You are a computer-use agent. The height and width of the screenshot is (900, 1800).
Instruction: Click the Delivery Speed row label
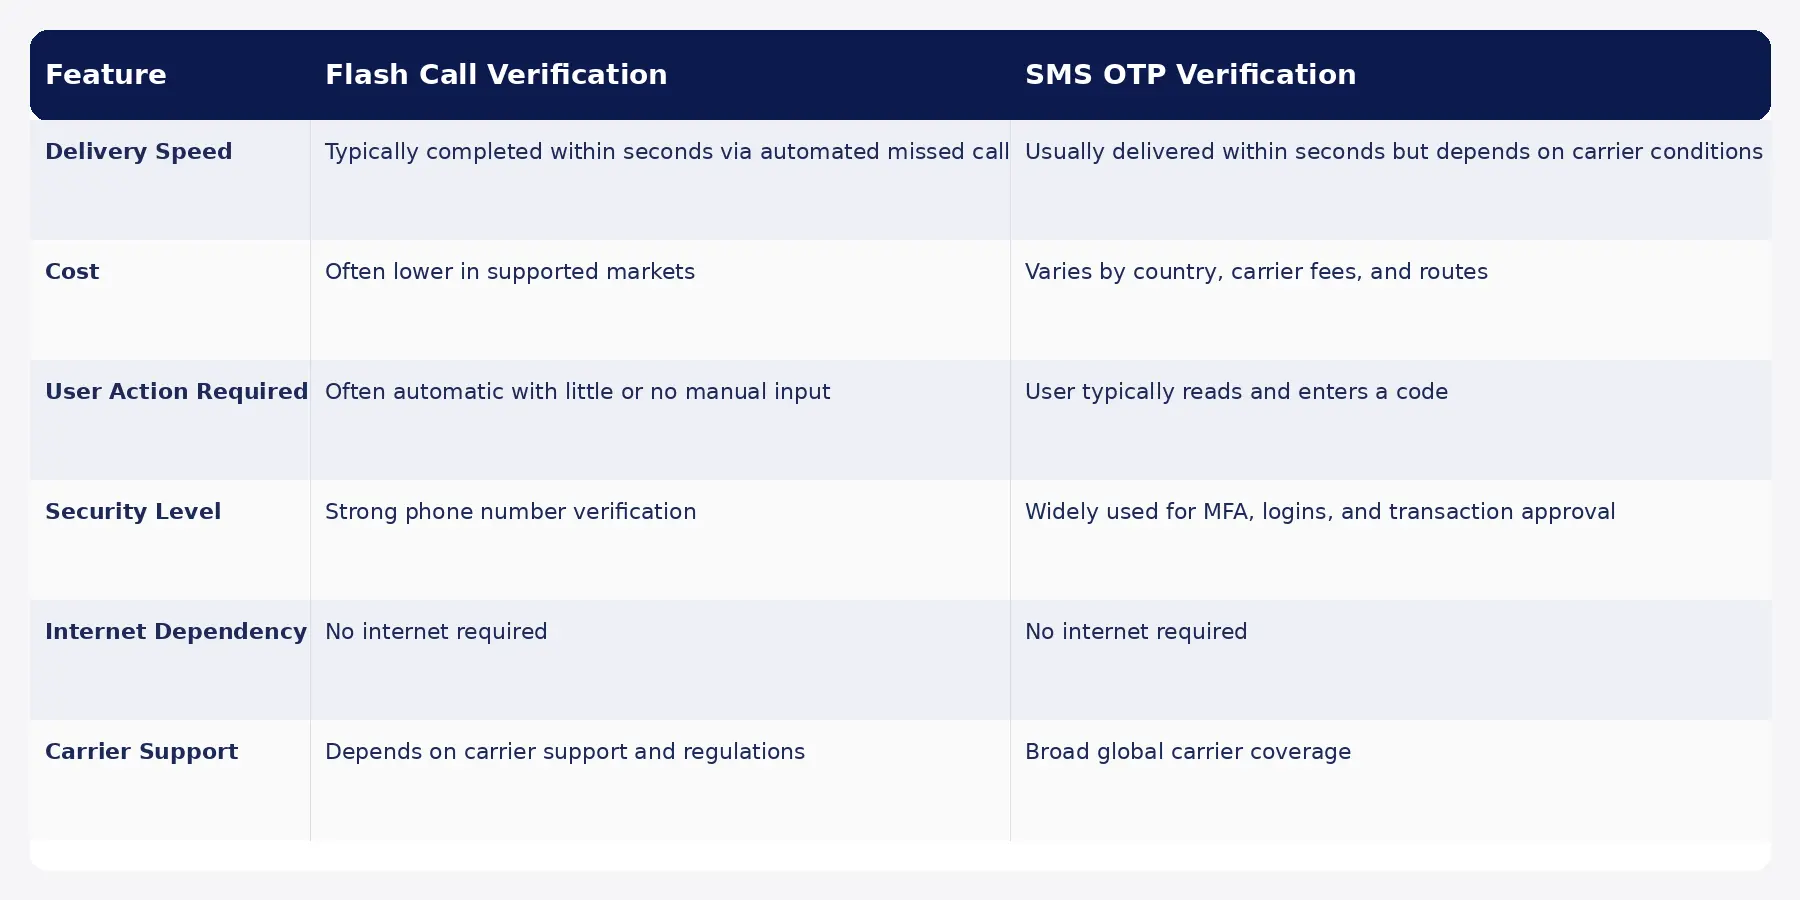coord(138,152)
